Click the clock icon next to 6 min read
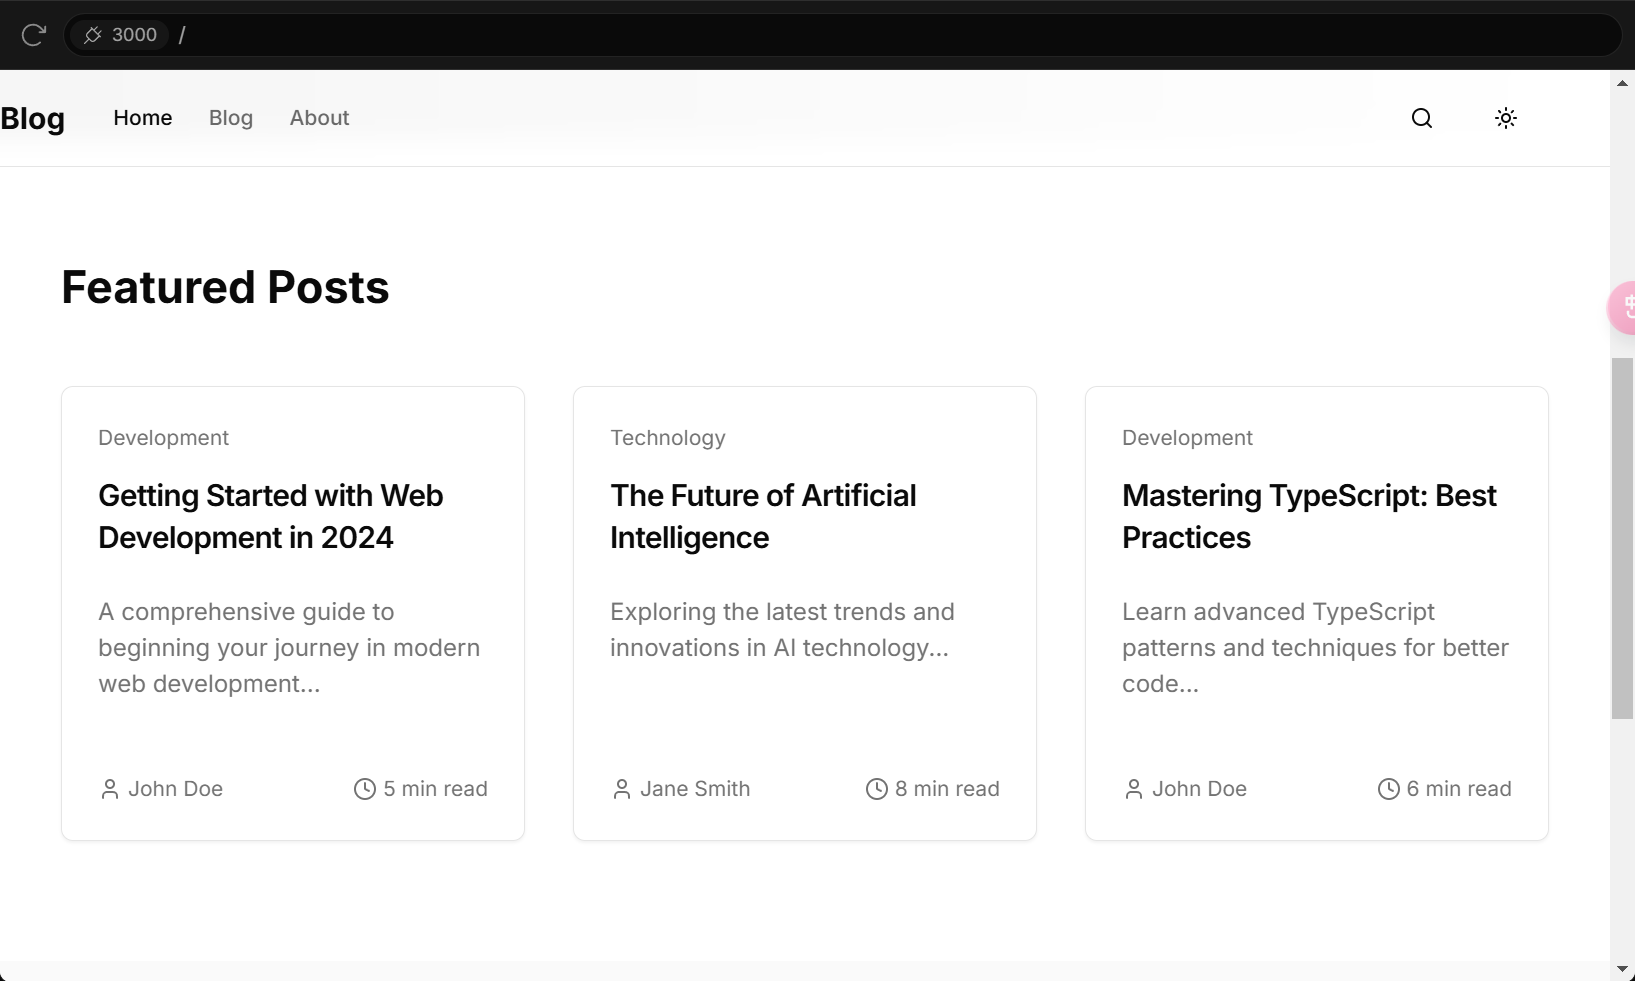 [1388, 789]
